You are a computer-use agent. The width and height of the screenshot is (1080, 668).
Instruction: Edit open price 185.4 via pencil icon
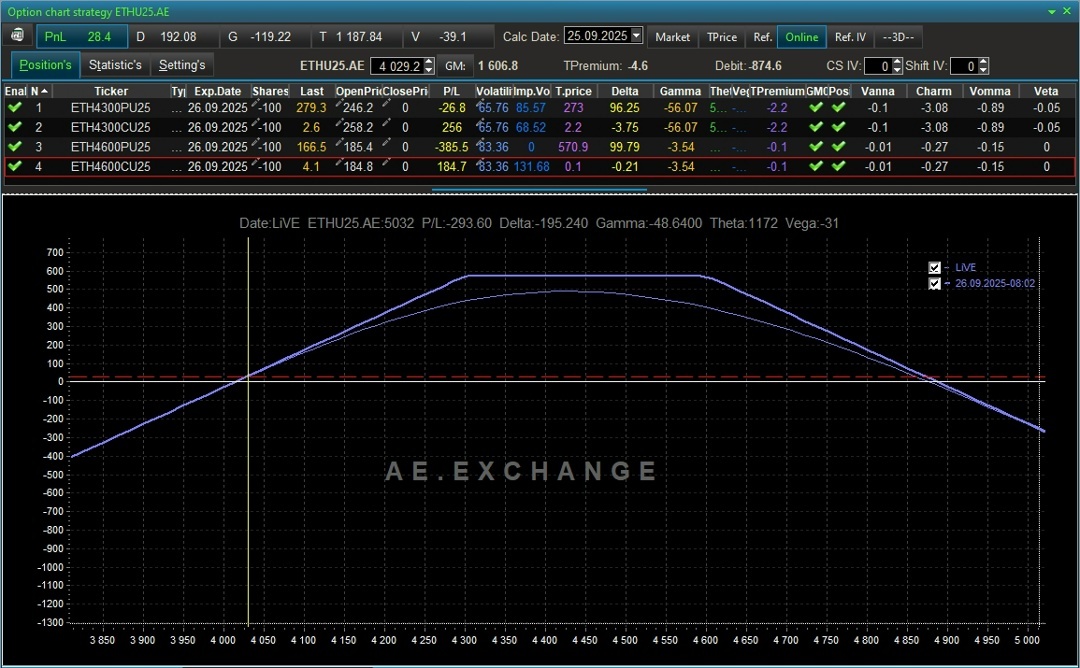[x=340, y=143]
